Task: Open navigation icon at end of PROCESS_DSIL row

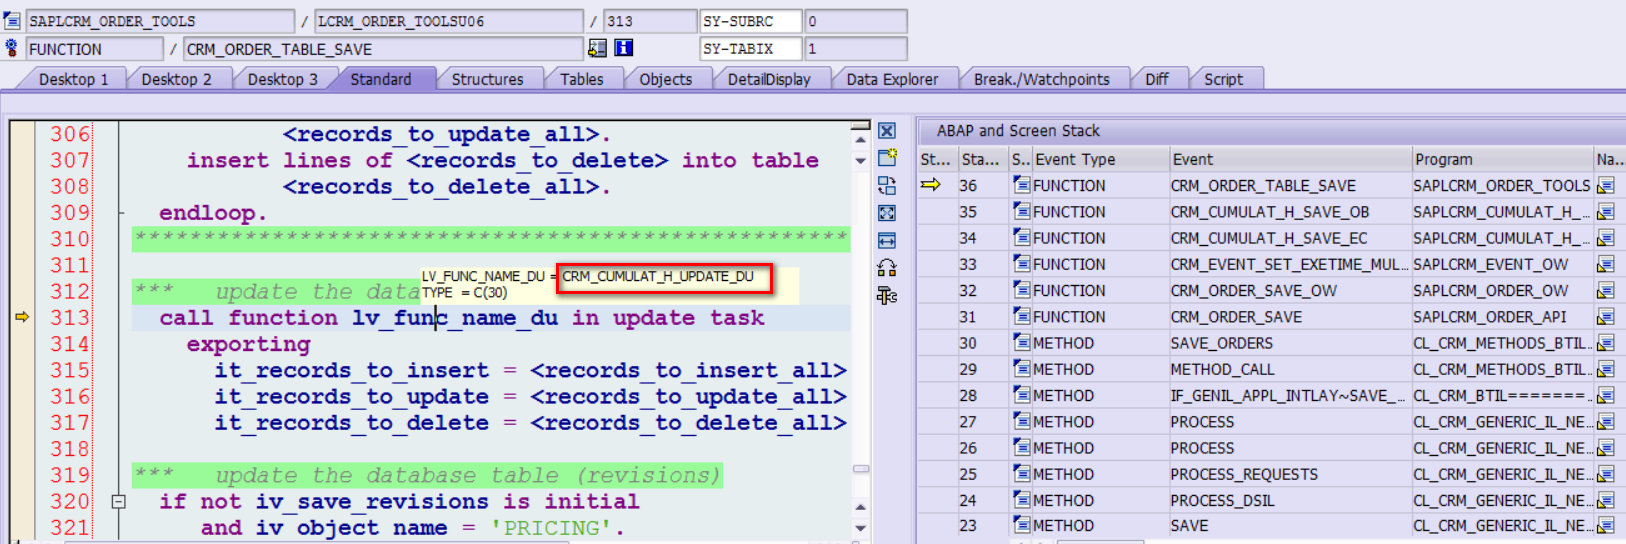Action: 1605,500
